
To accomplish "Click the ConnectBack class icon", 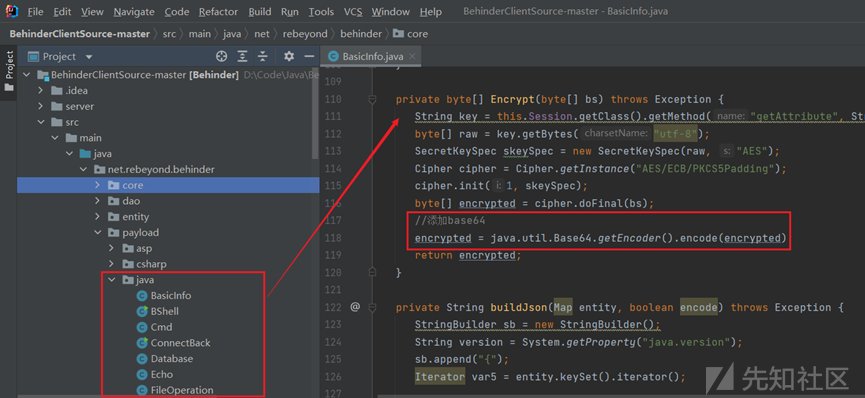I will pyautogui.click(x=142, y=343).
